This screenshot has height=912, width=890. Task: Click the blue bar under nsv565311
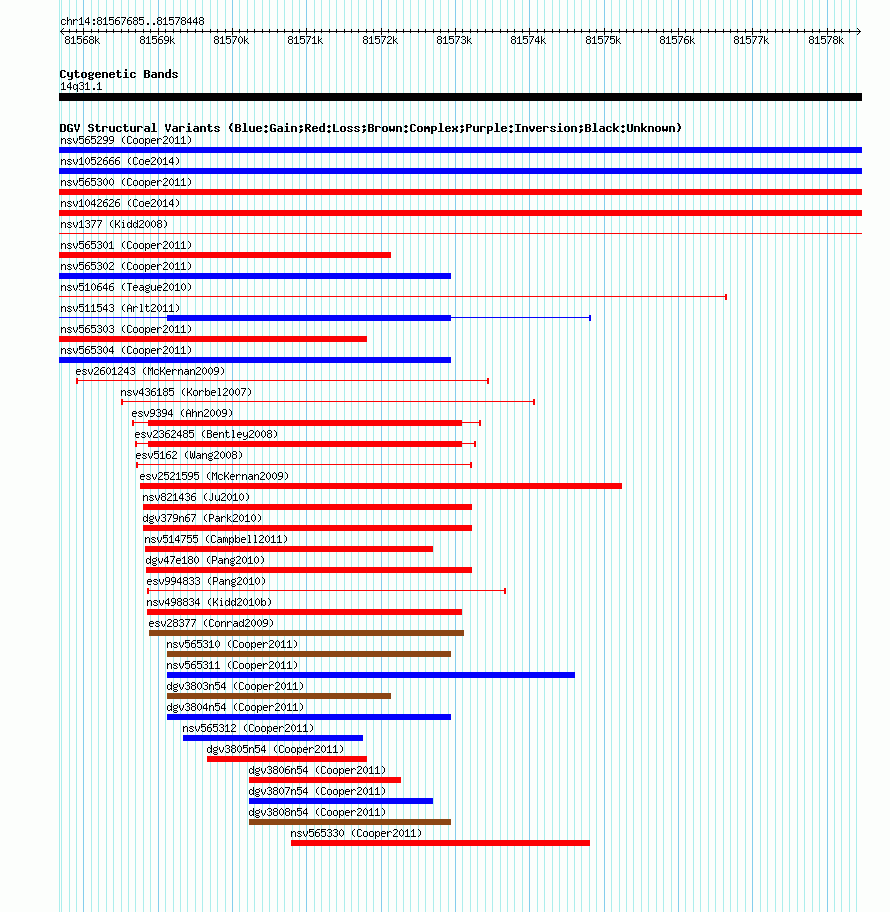[371, 675]
